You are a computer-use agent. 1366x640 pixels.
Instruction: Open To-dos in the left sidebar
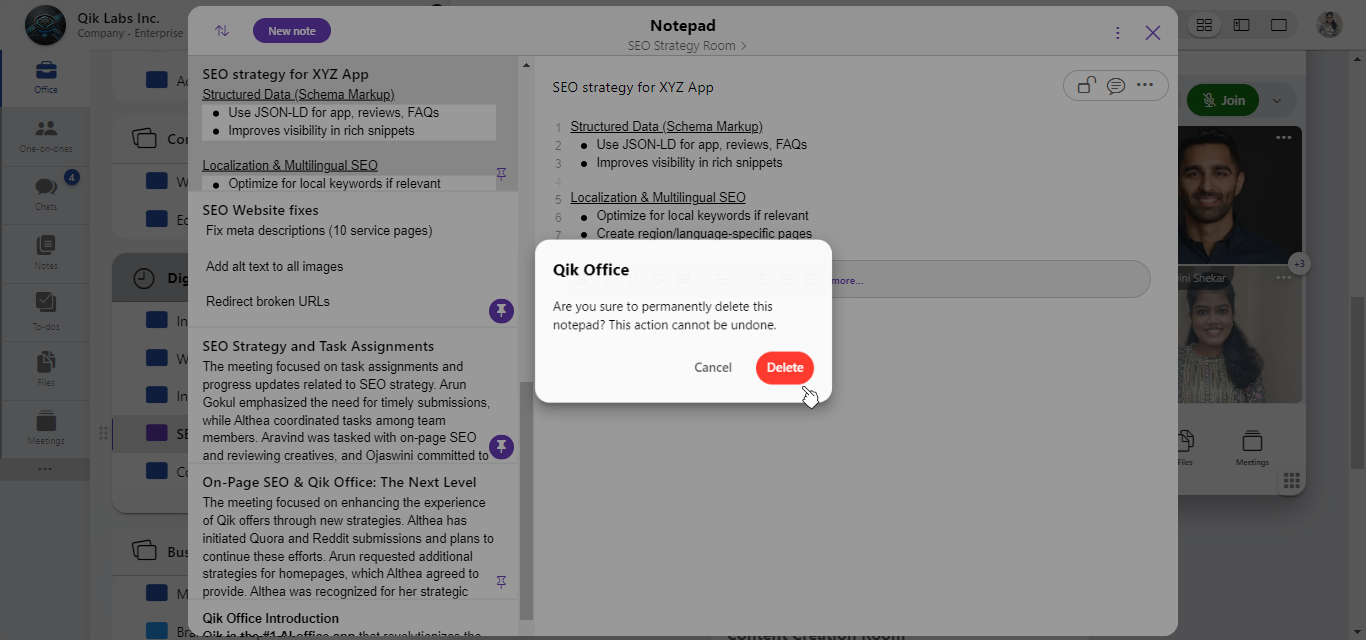[46, 308]
